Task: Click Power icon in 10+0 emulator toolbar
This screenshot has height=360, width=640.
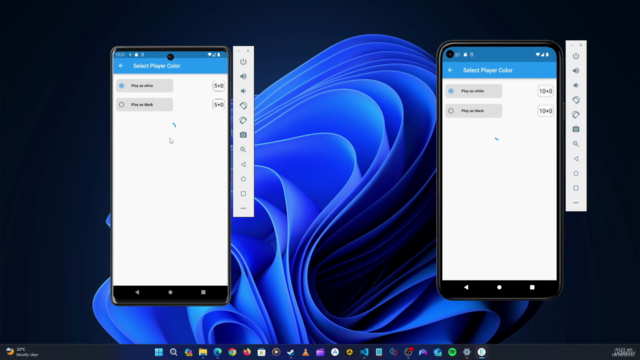Action: (x=576, y=56)
